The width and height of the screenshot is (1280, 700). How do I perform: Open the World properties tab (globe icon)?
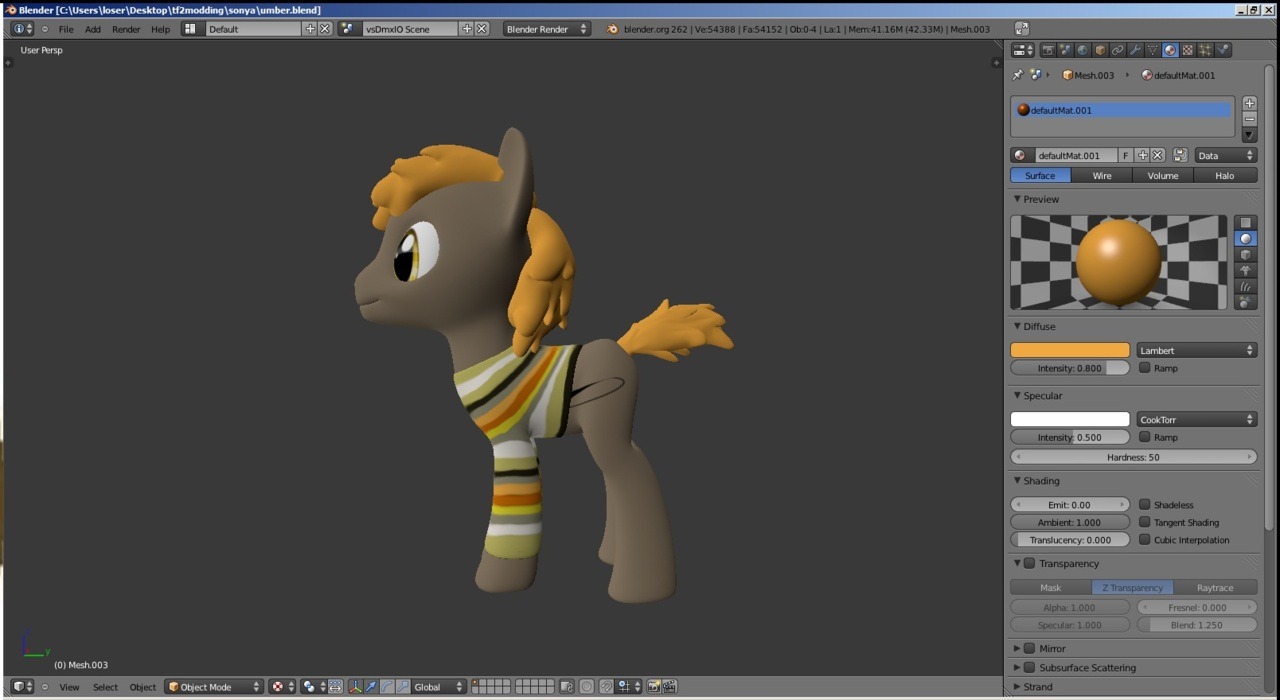pos(1083,50)
